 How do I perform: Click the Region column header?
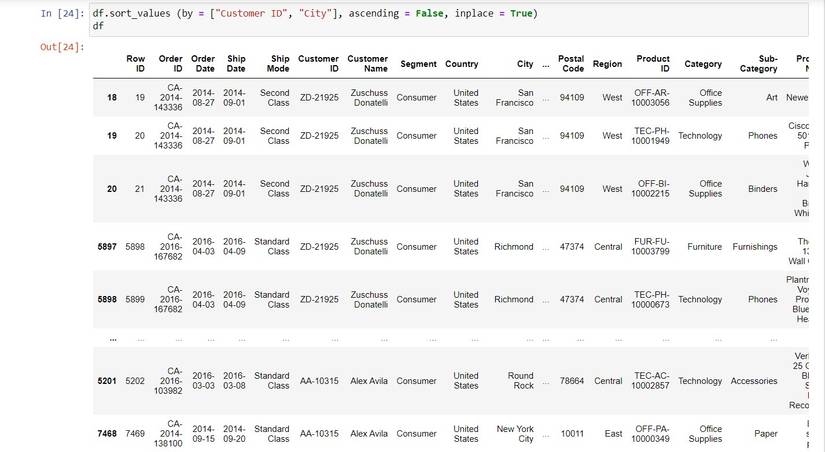[x=607, y=64]
